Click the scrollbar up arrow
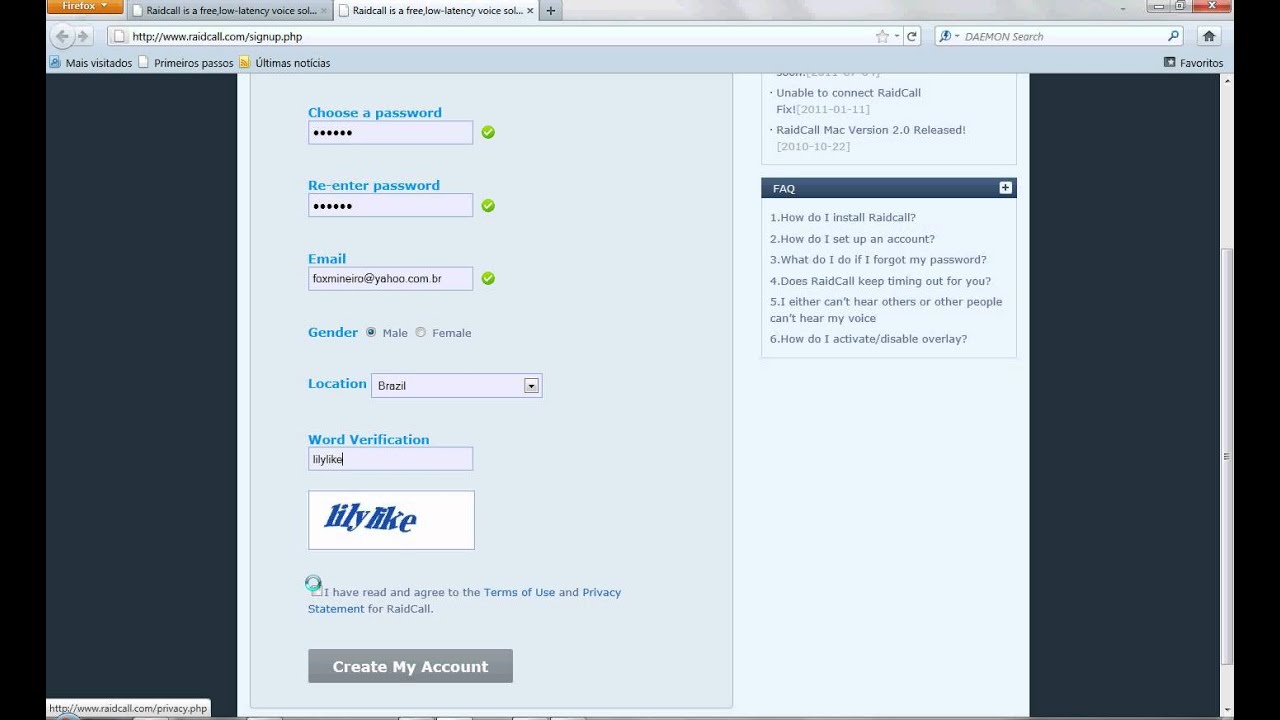Image resolution: width=1280 pixels, height=720 pixels. pos(1227,82)
